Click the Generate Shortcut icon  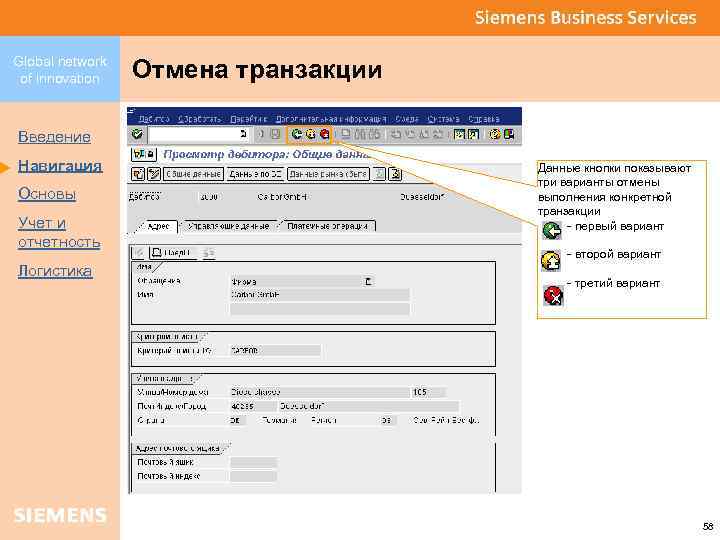click(x=473, y=135)
